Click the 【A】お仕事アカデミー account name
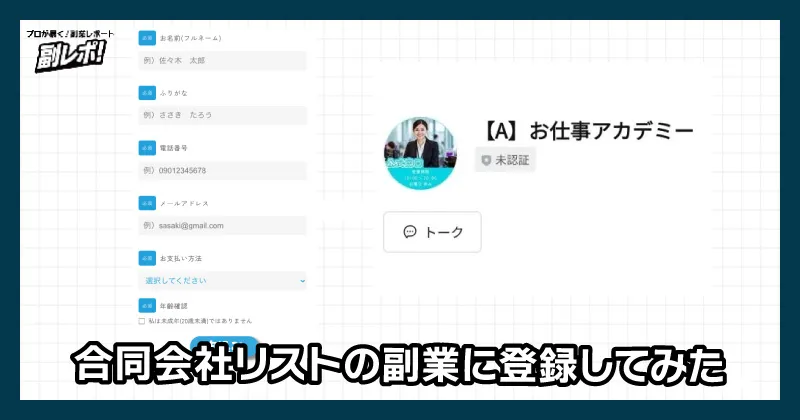800x420 pixels. click(587, 131)
